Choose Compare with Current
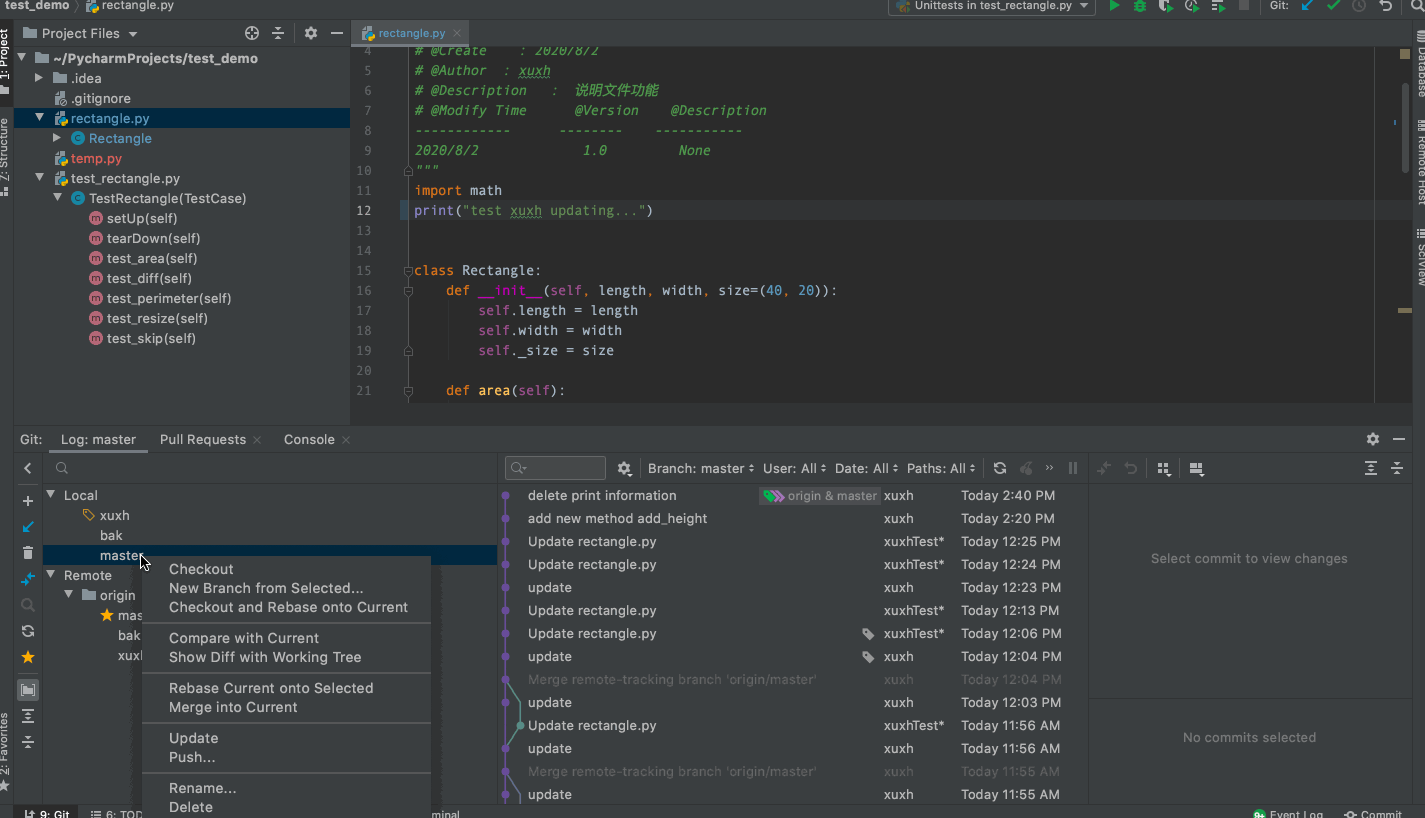The width and height of the screenshot is (1425, 818). 244,638
